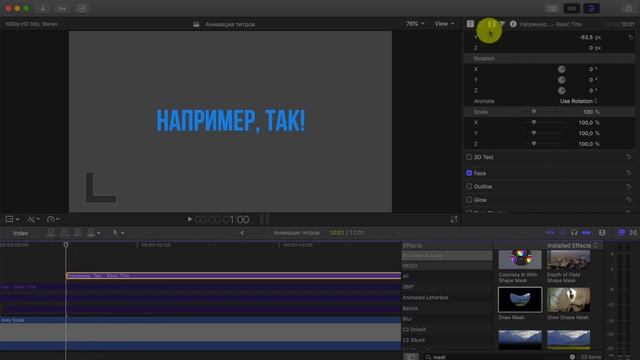Screen dimensions: 640x360
Task: Select the Animated Letterbox effects category
Action: [x=447, y=298]
